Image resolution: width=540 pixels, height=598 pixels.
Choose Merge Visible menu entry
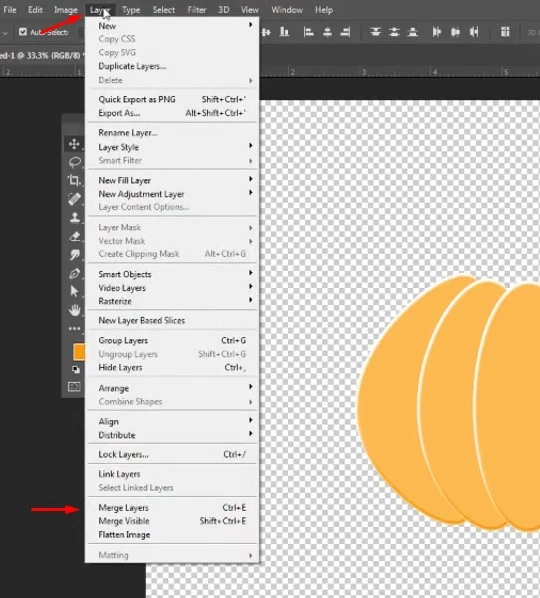coord(173,521)
